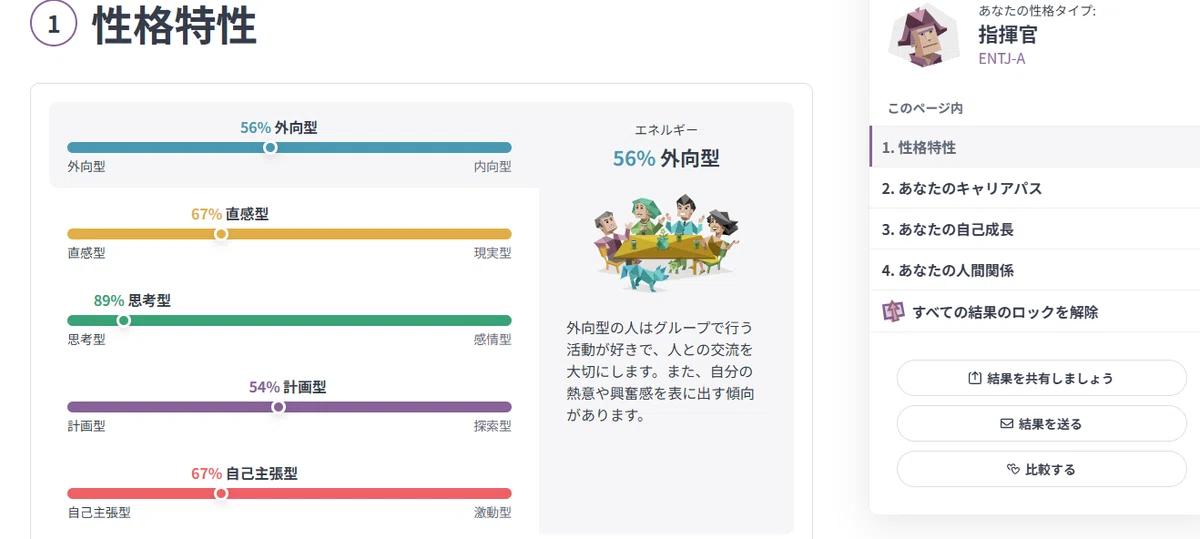Click the compare icon in 比較する
Viewport: 1200px width, 539px height.
tap(1012, 469)
